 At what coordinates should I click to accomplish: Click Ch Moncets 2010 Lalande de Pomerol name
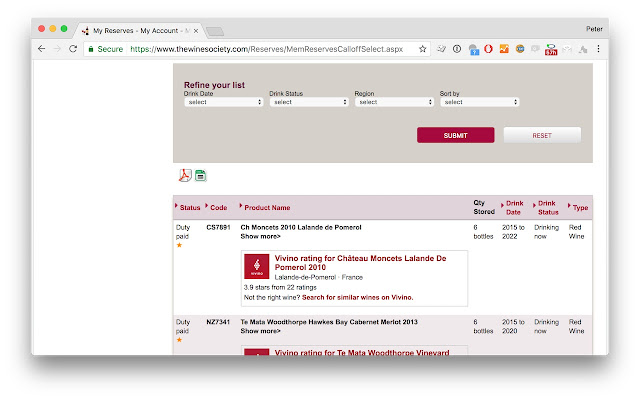coord(301,227)
